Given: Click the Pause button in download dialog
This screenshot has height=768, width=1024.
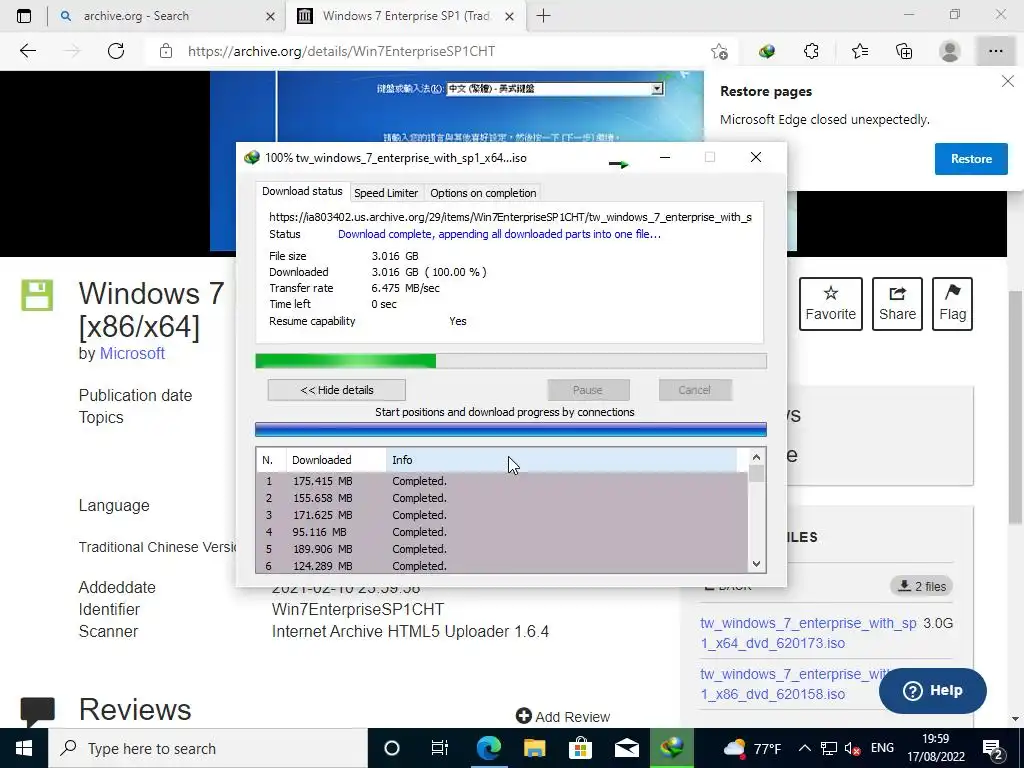Looking at the screenshot, I should pyautogui.click(x=588, y=390).
